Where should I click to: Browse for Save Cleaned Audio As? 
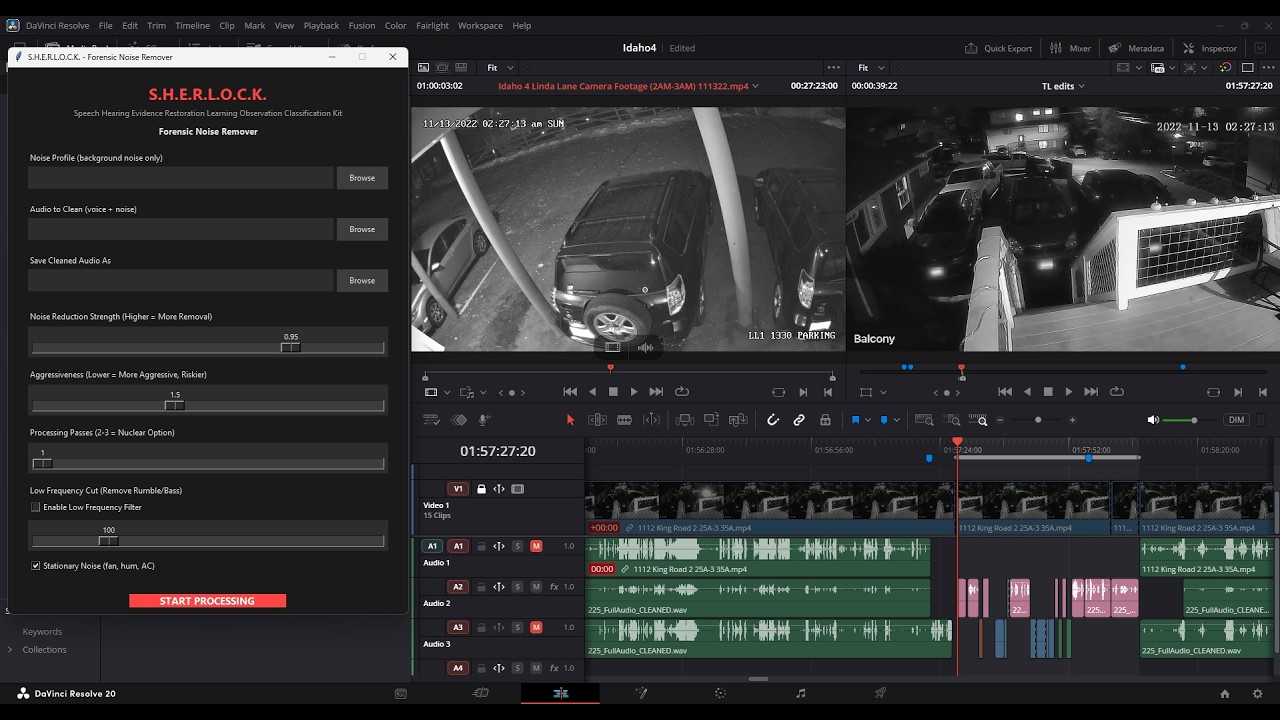[x=362, y=280]
